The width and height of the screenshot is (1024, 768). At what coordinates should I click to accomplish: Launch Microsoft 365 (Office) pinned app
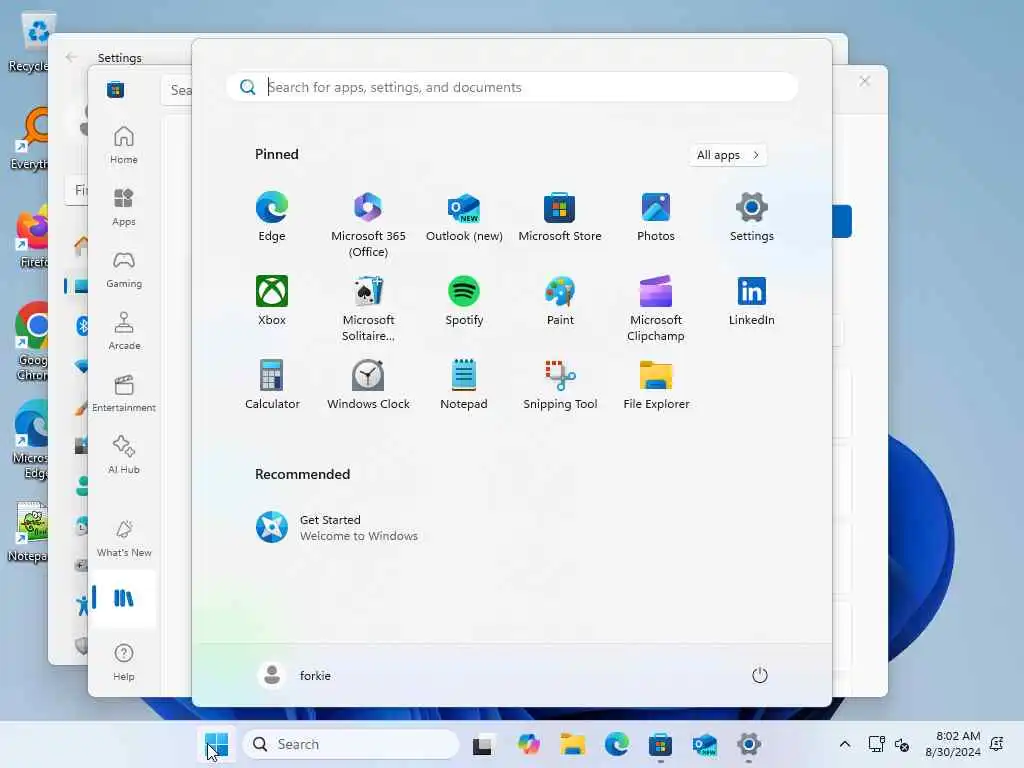coord(368,224)
